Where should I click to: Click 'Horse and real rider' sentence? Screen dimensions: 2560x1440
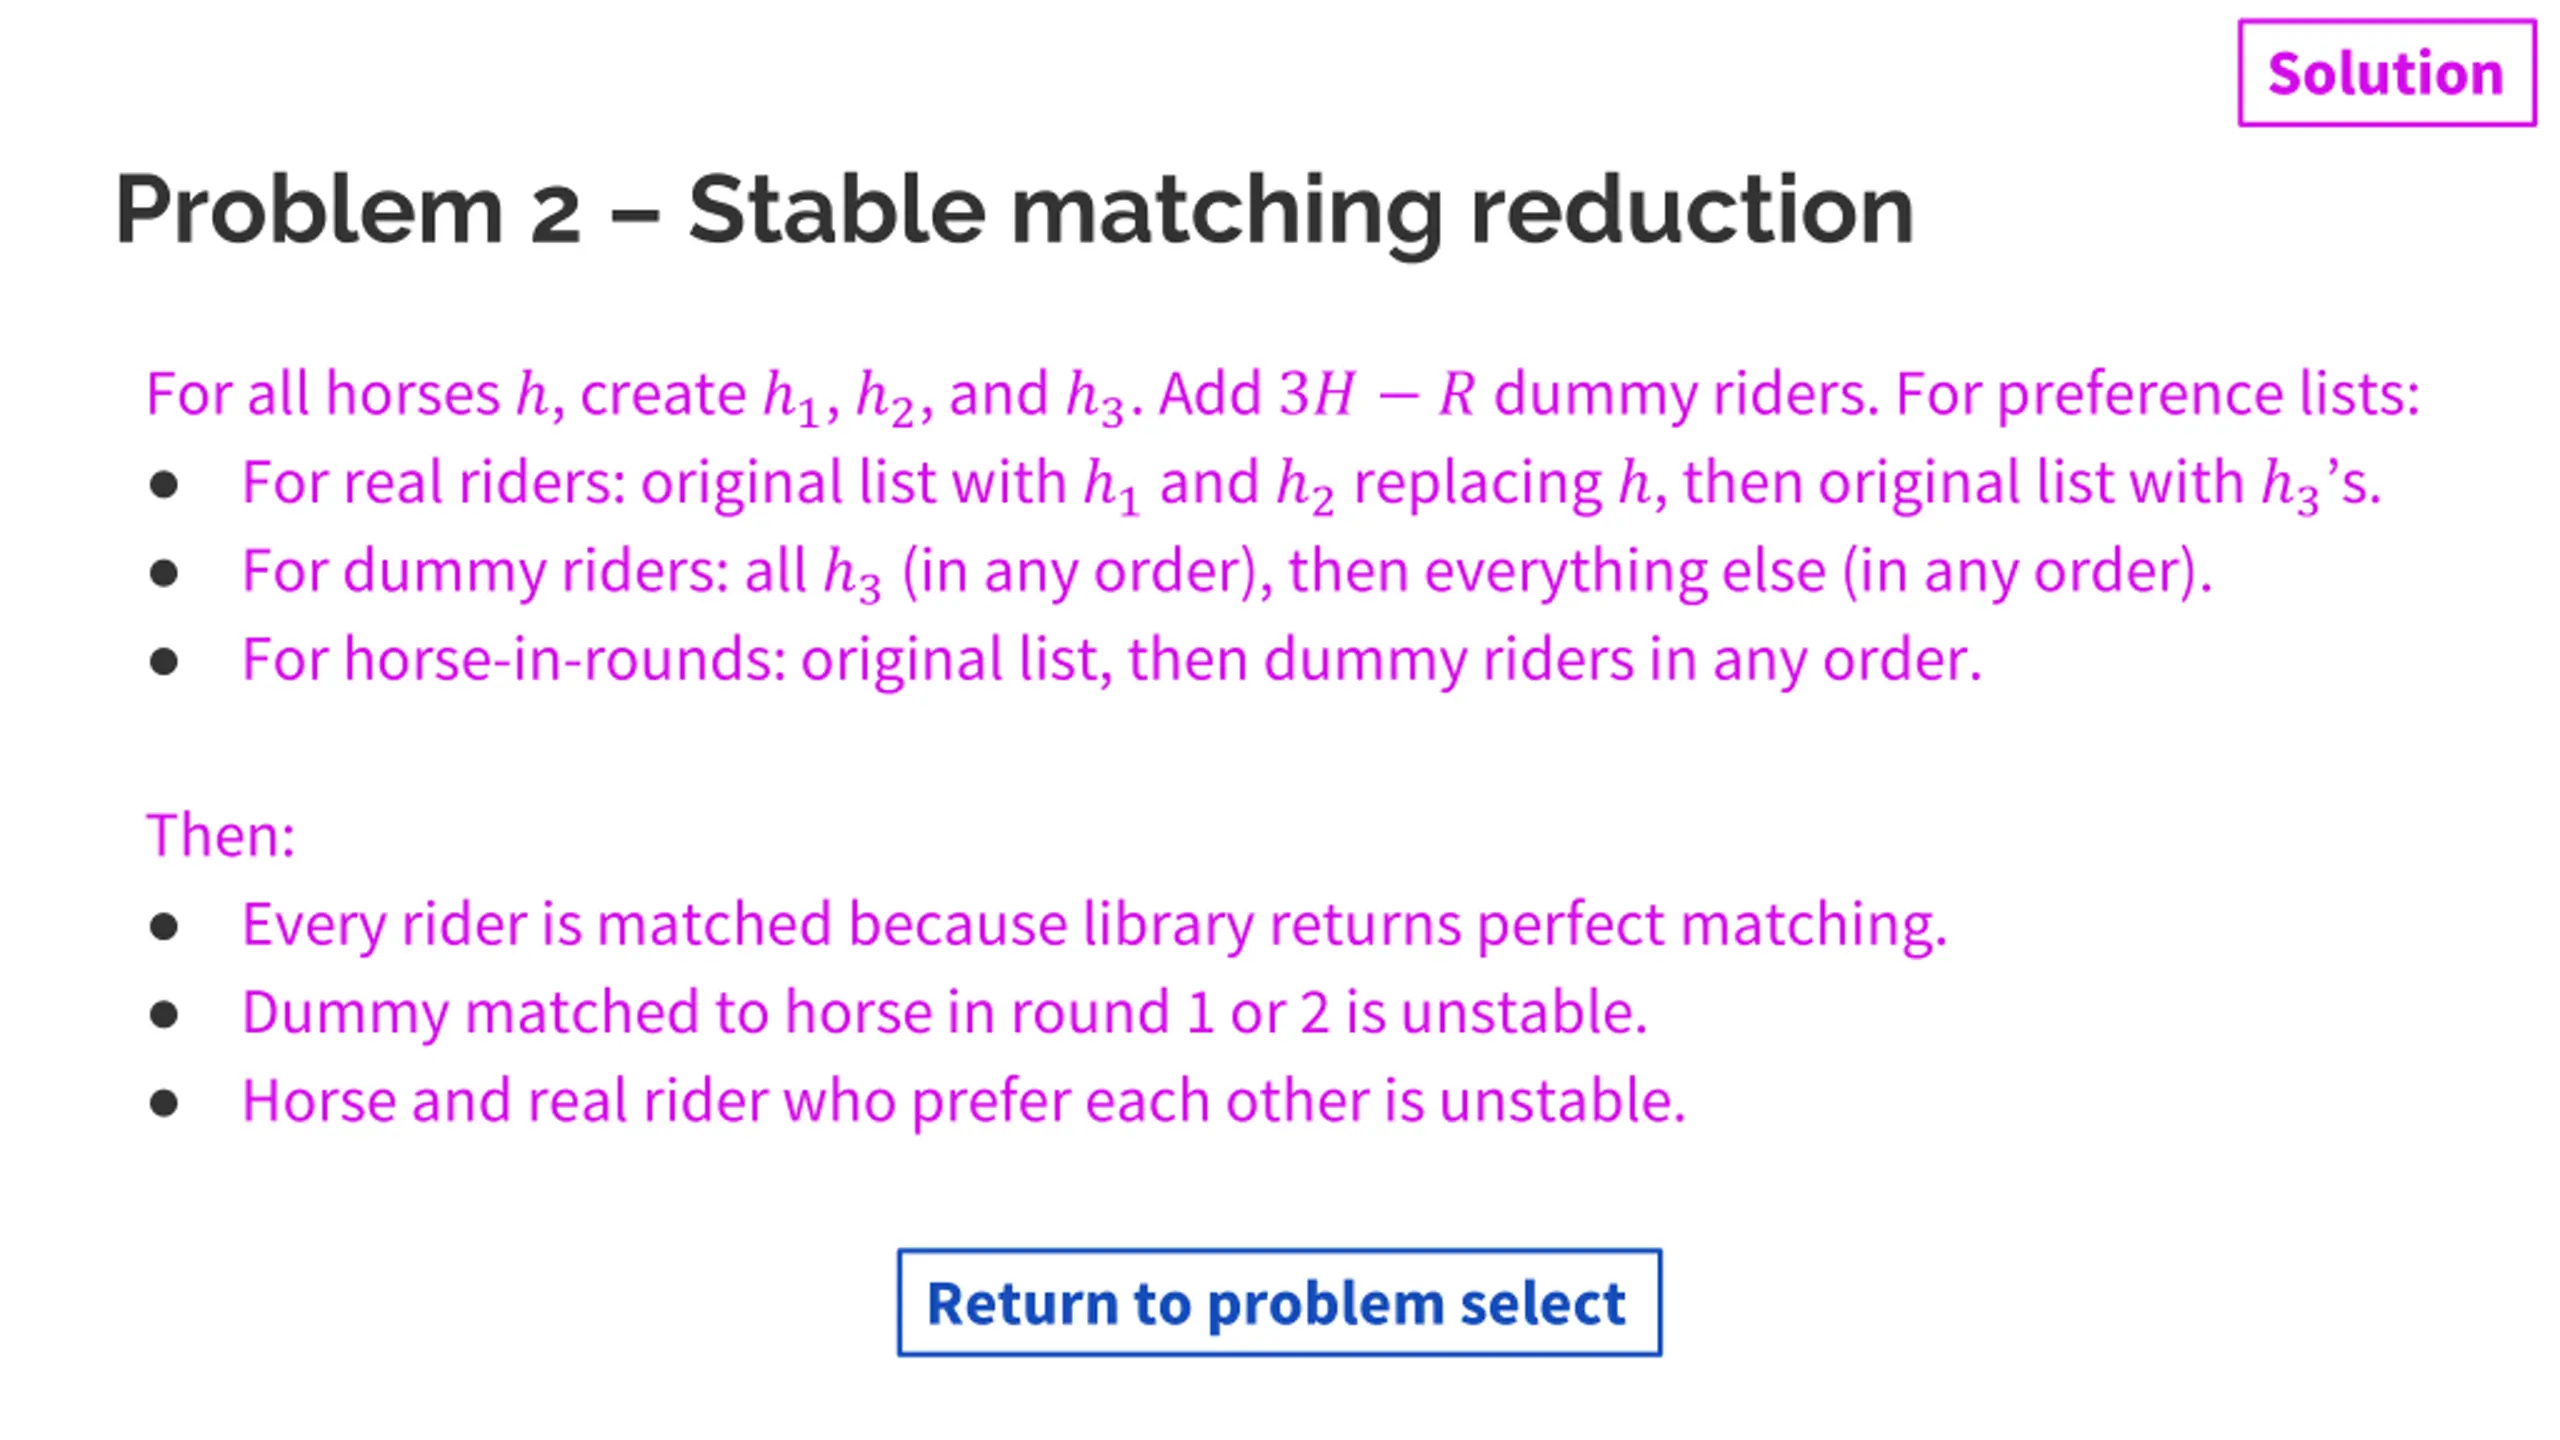point(964,1101)
